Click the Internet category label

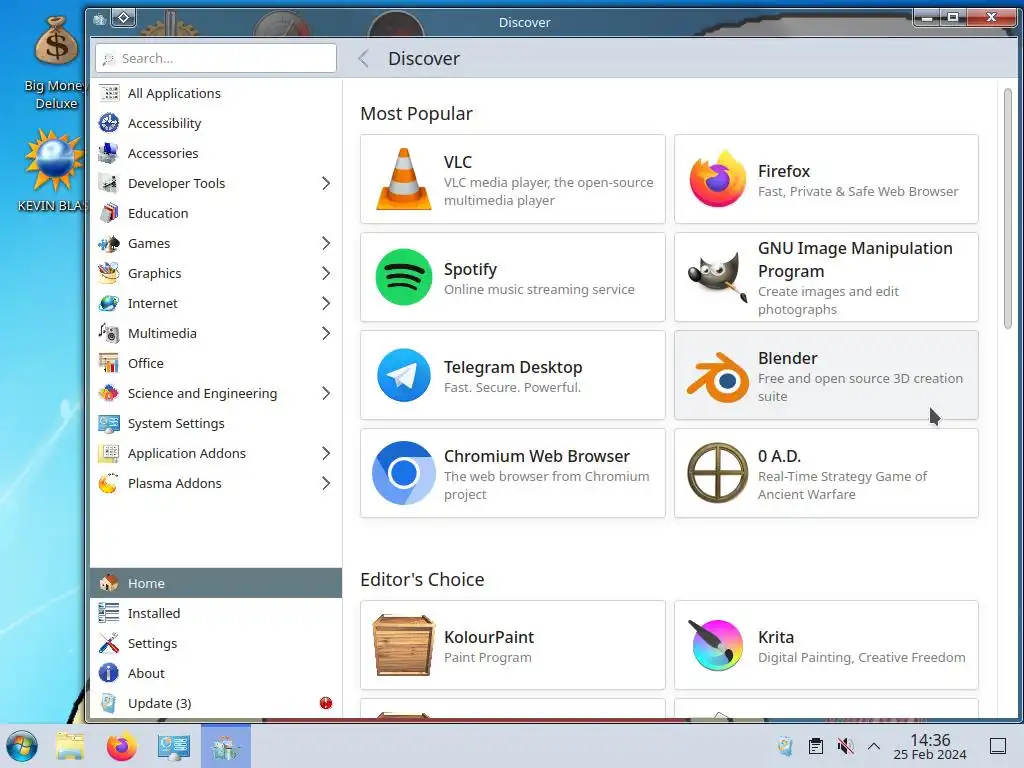coord(153,303)
